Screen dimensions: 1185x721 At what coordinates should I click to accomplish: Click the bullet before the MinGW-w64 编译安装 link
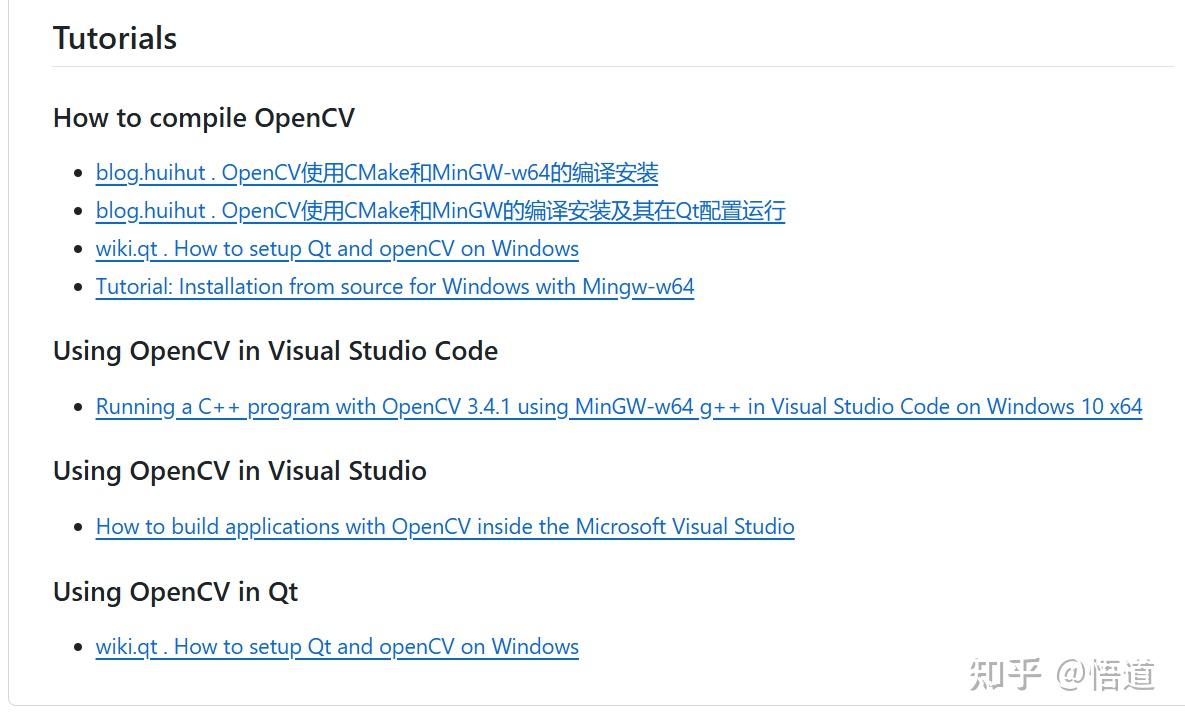pyautogui.click(x=78, y=174)
